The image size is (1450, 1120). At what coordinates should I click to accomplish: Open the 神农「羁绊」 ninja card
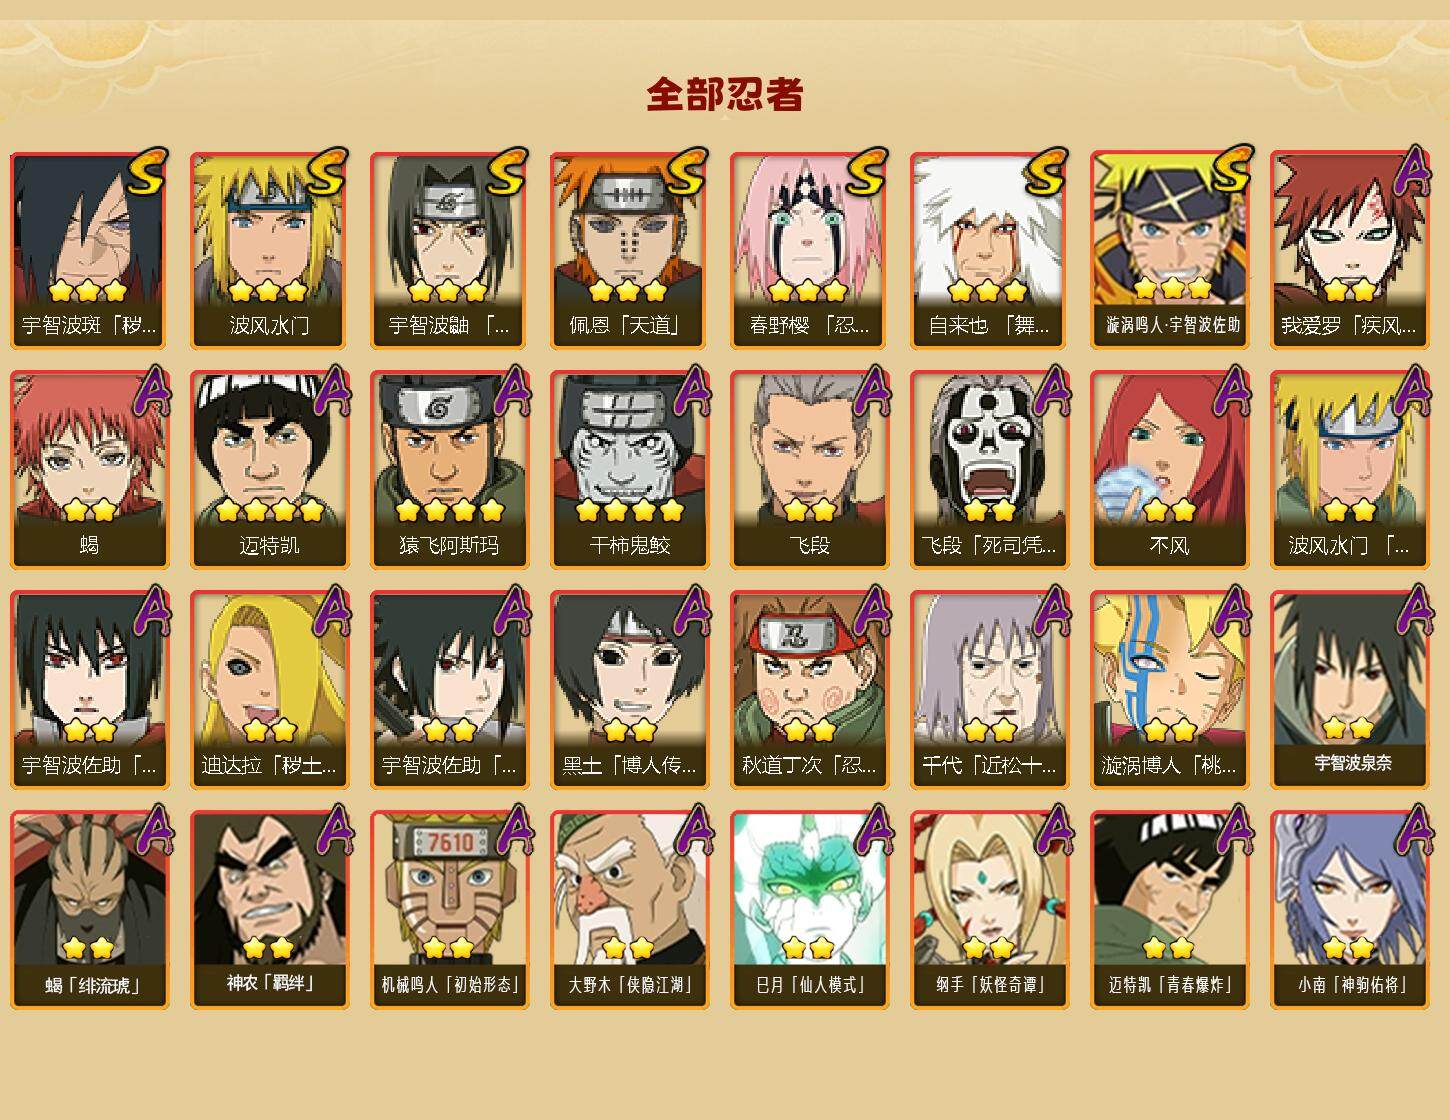click(269, 910)
